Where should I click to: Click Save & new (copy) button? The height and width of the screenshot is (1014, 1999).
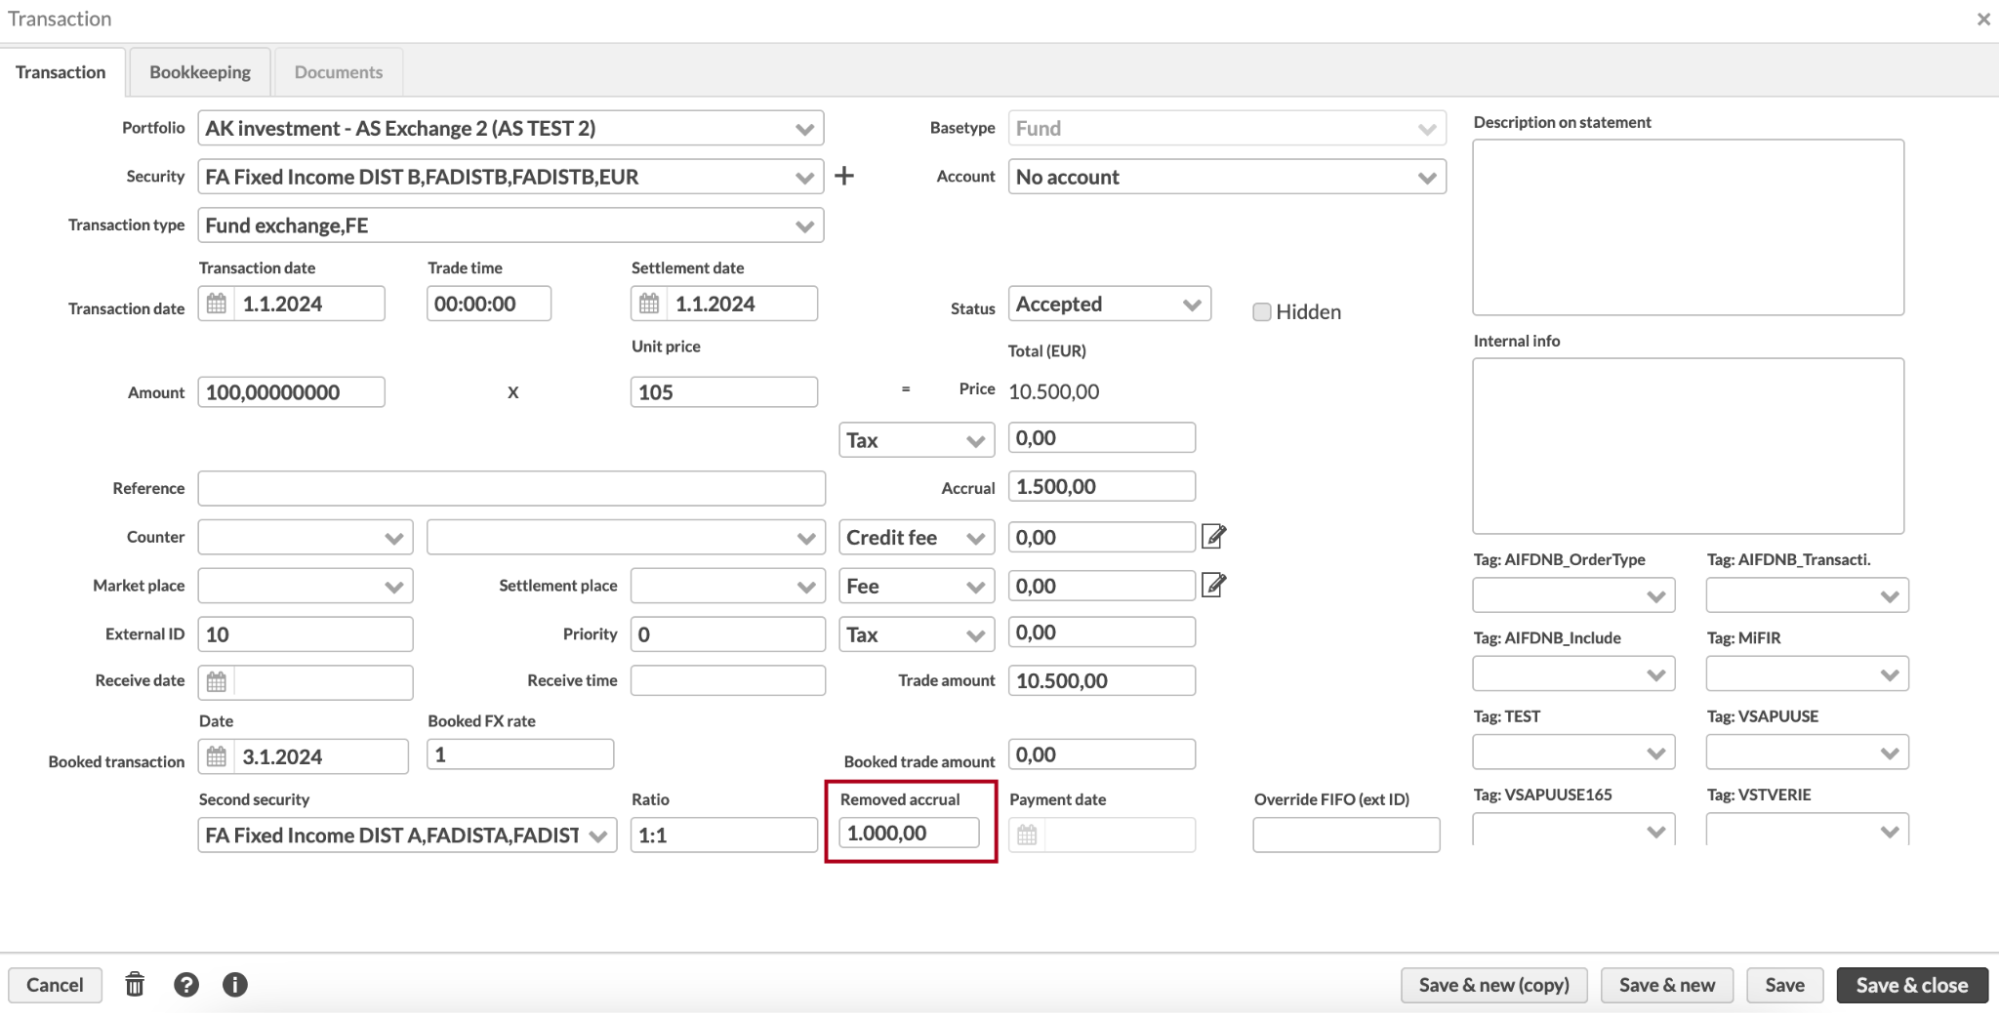click(x=1494, y=985)
